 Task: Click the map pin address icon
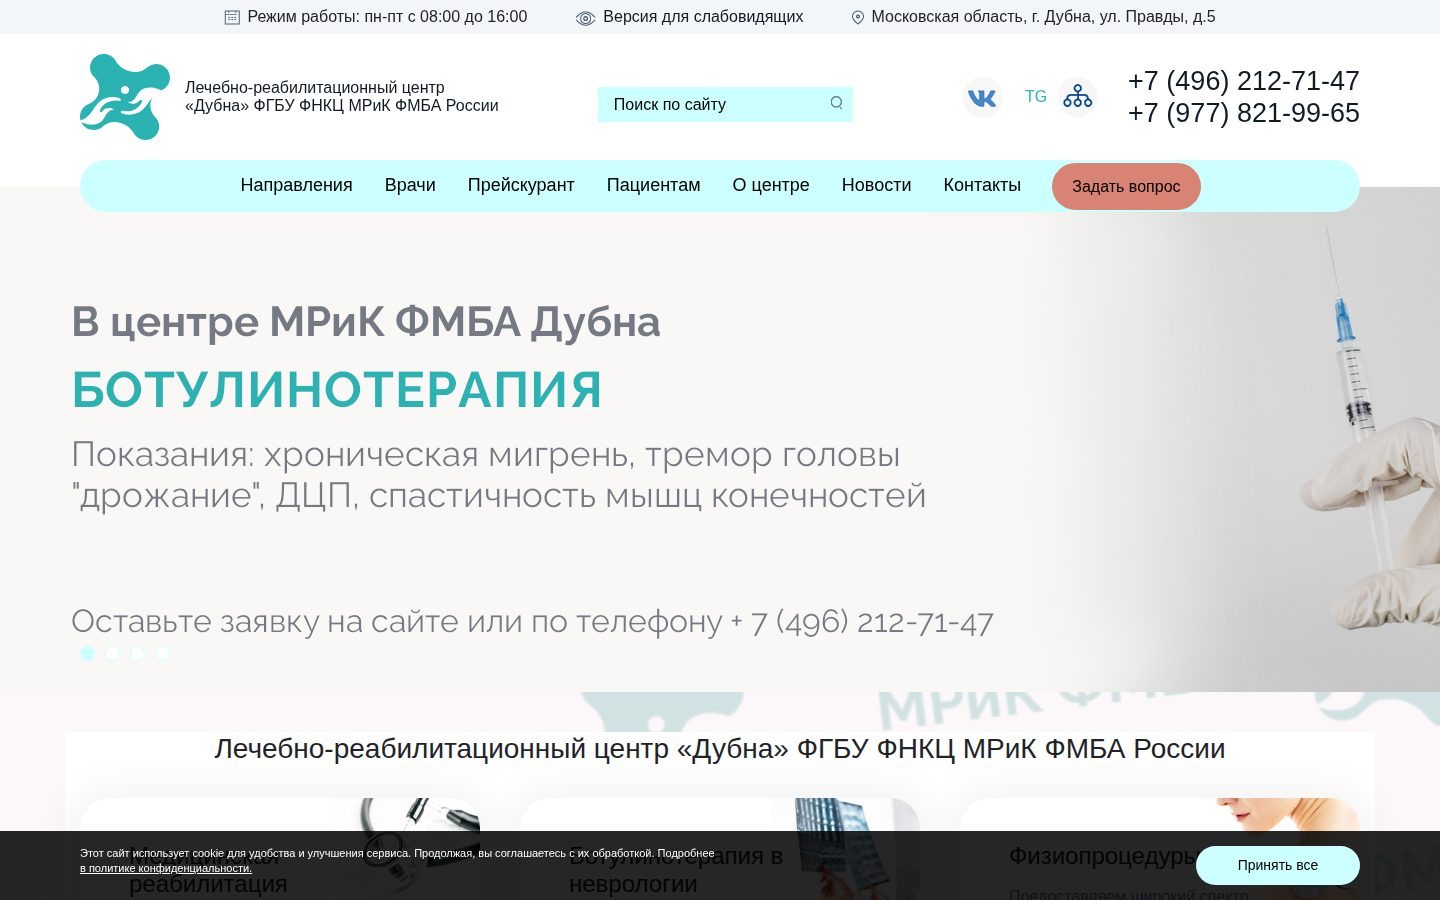click(857, 17)
